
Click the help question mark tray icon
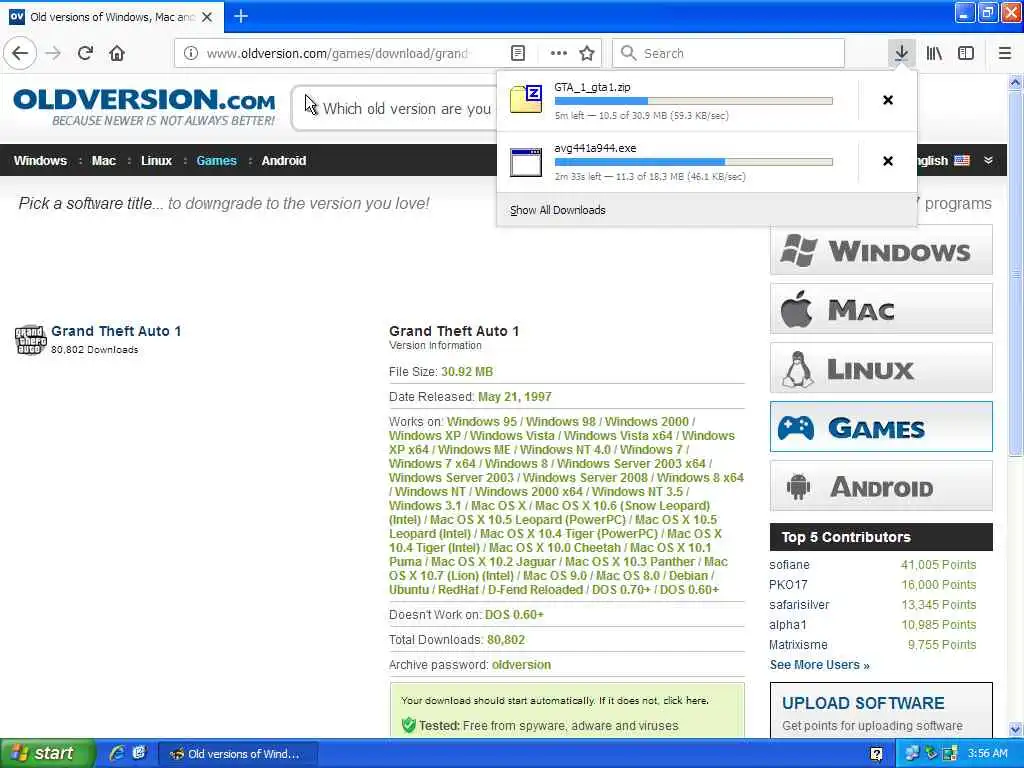[x=876, y=754]
